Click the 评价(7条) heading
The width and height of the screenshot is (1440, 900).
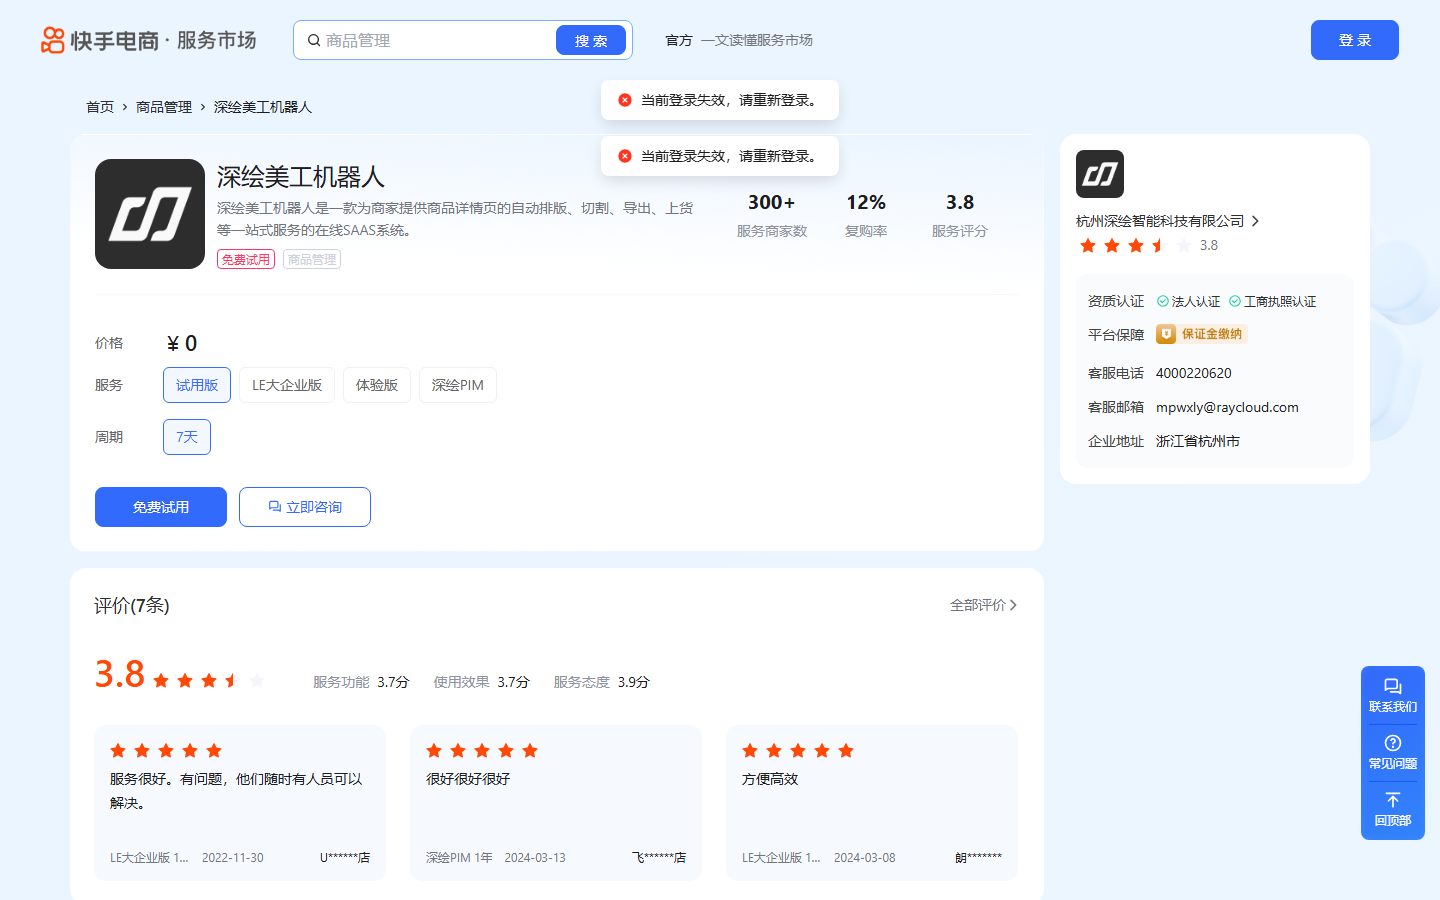132,605
